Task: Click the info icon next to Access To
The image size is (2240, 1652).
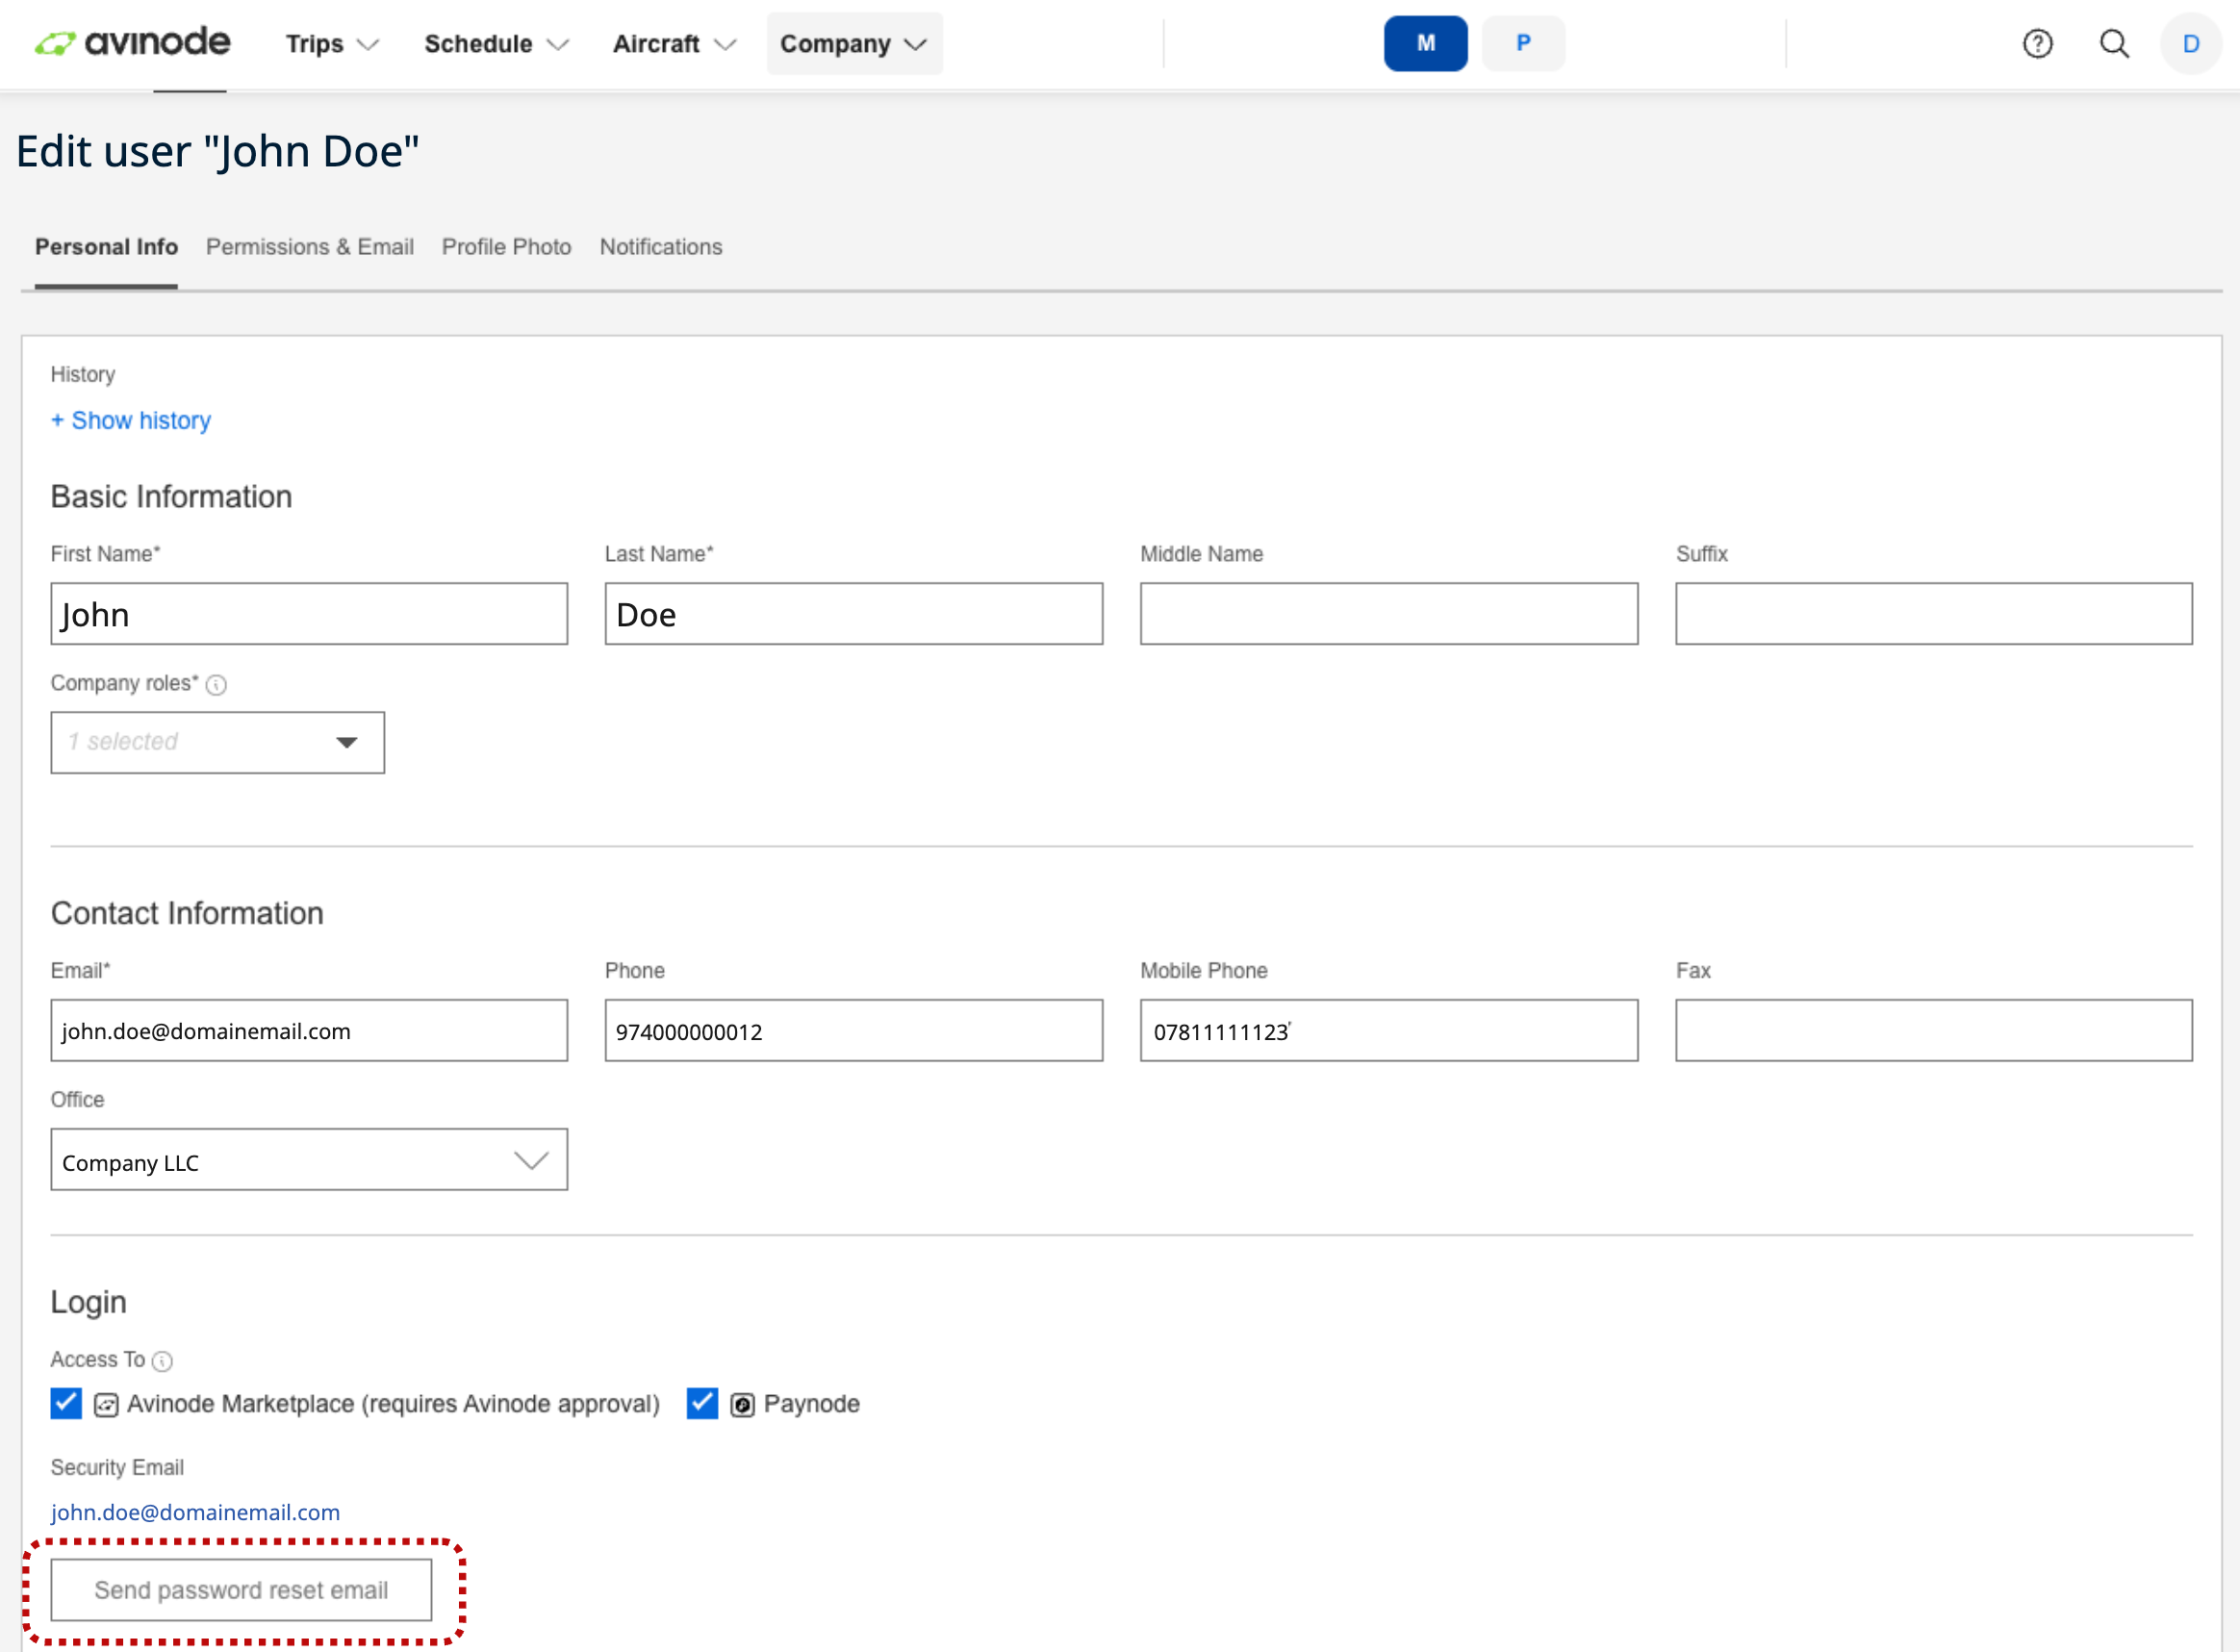Action: point(163,1361)
